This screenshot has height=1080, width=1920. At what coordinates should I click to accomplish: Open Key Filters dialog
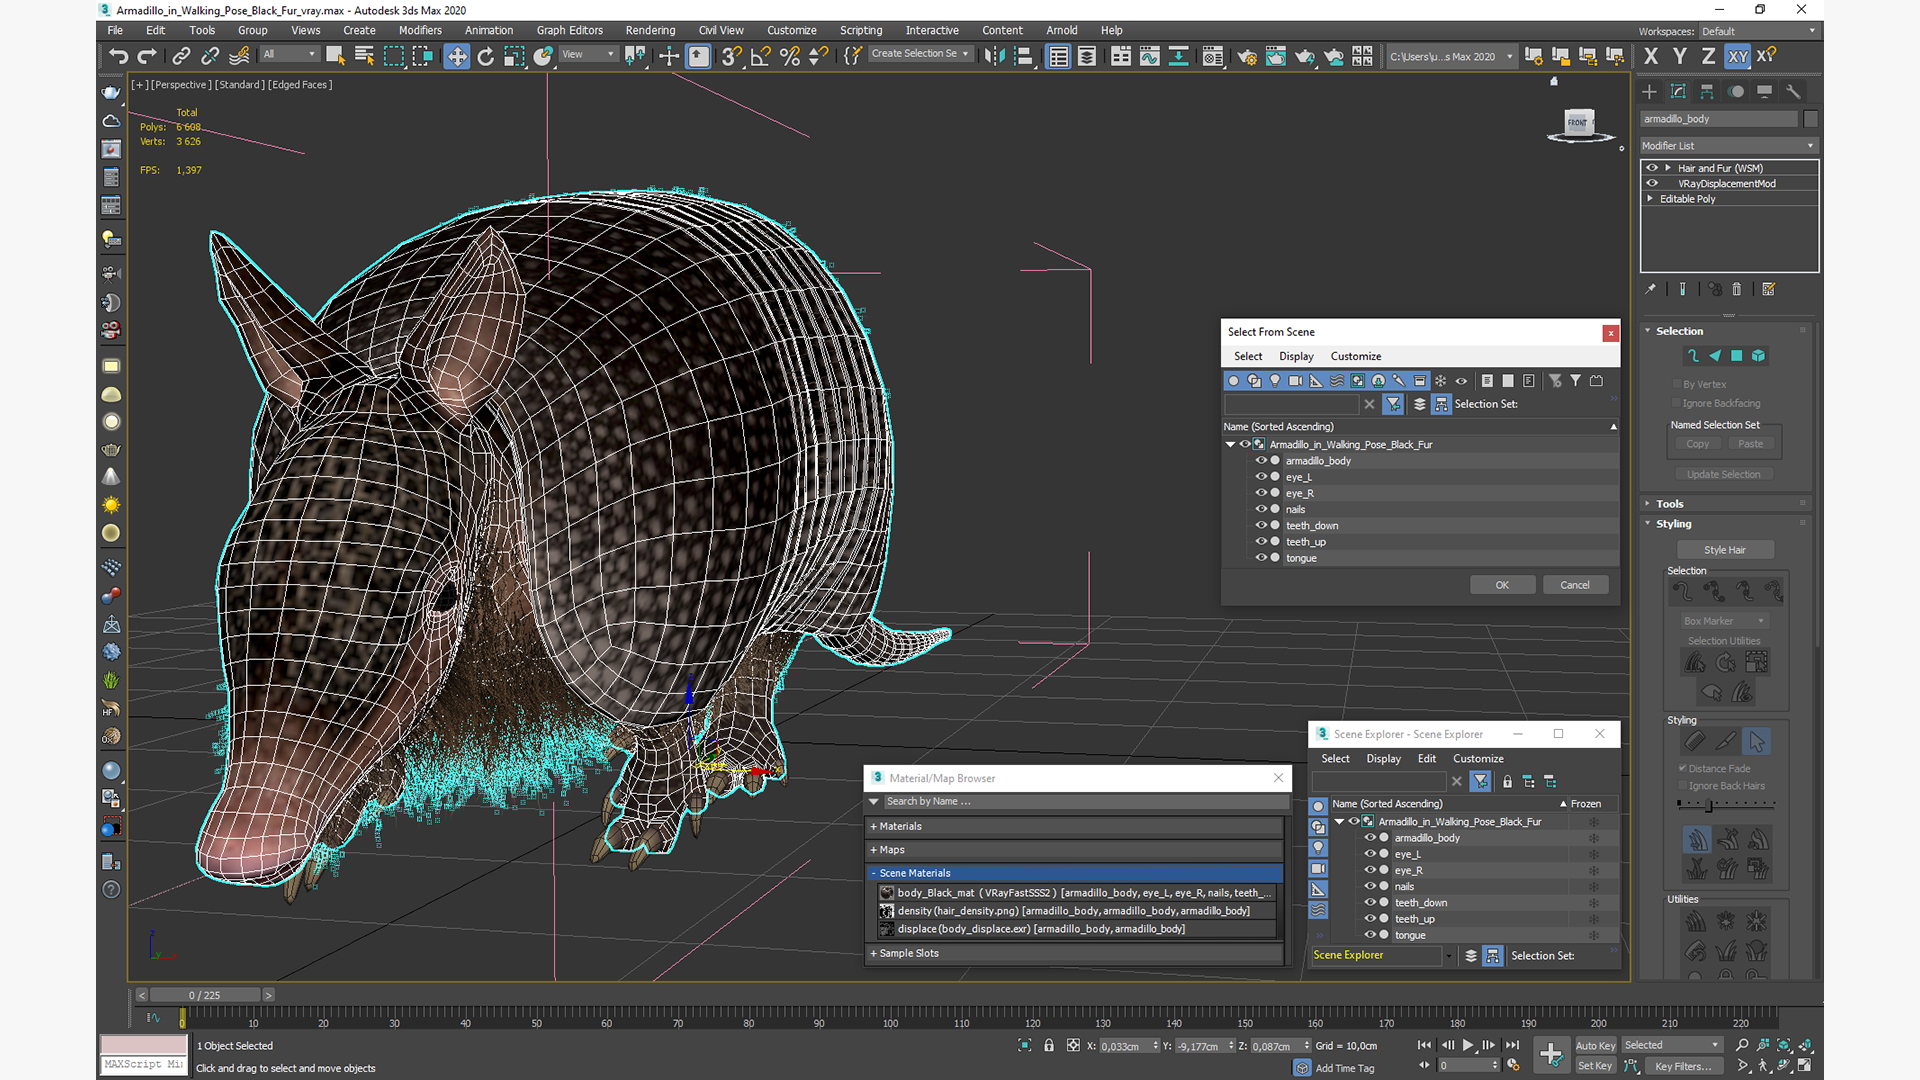click(1685, 1066)
